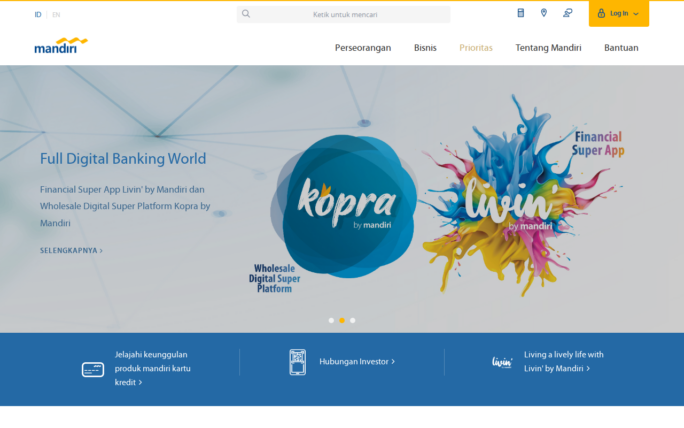Click the customer support chat icon
Viewport: 684px width, 428px height.
pos(568,13)
